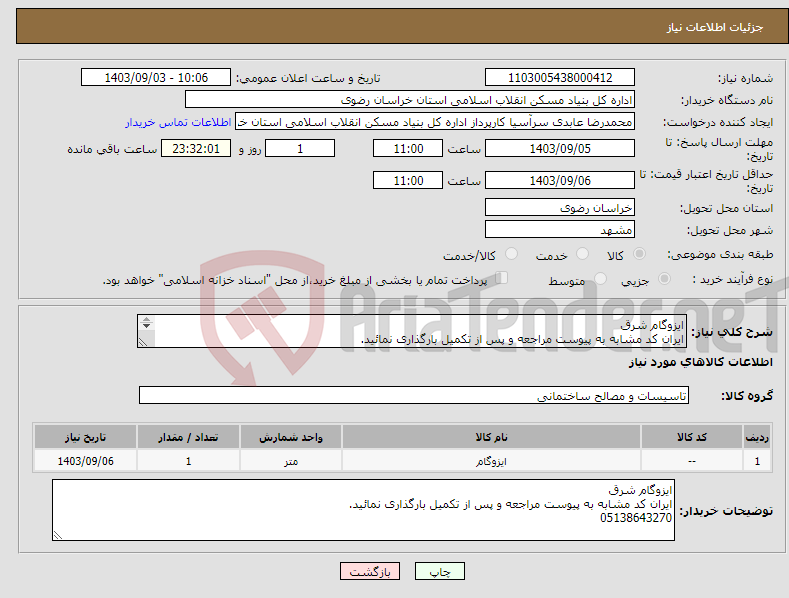Click the announcement date field 1403/09/03 - 10:06
Image resolution: width=789 pixels, height=598 pixels.
pos(155,78)
